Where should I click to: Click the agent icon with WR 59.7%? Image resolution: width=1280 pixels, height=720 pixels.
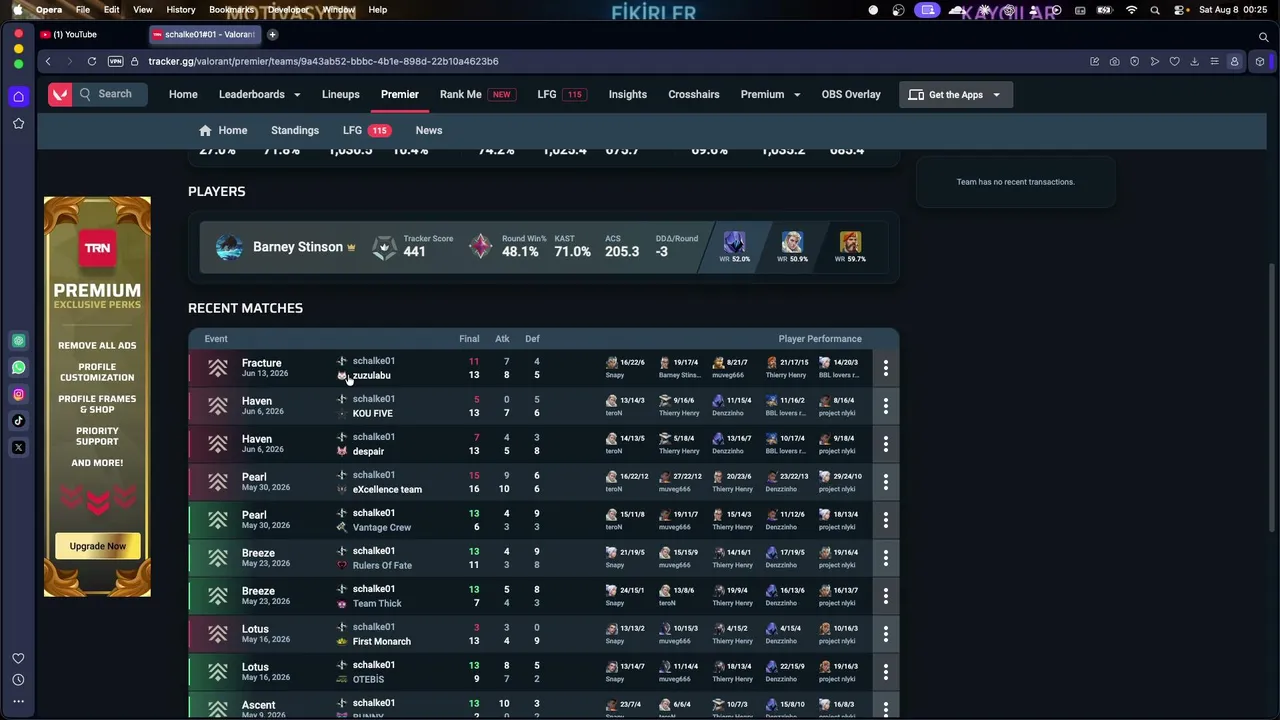point(850,243)
